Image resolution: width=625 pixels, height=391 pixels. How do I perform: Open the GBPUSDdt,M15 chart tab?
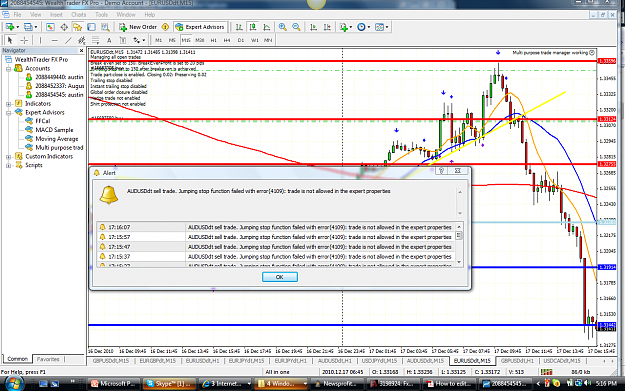coord(110,361)
